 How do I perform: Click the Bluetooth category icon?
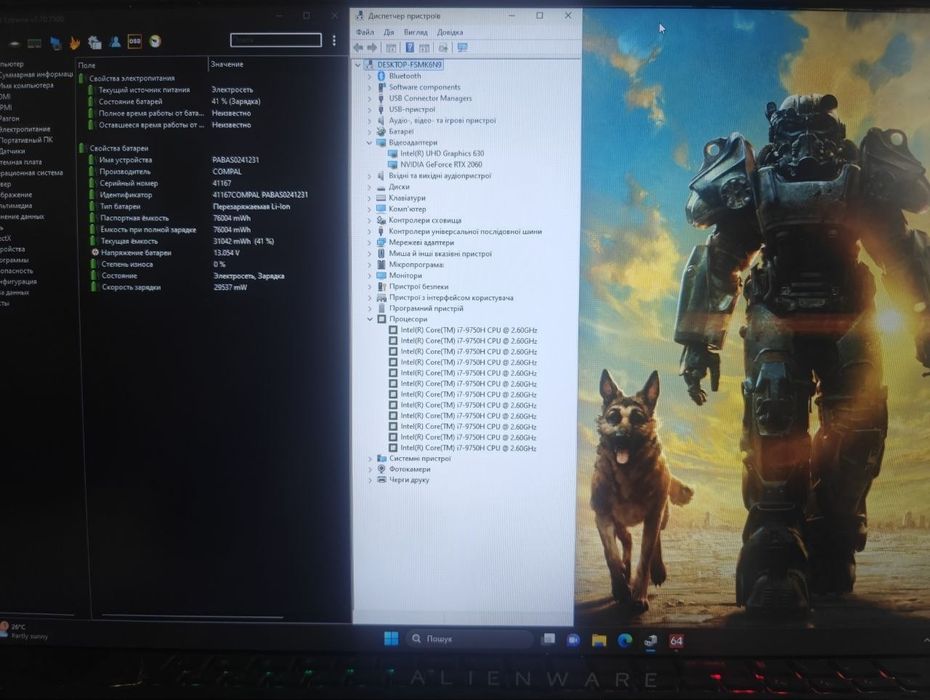click(x=381, y=76)
